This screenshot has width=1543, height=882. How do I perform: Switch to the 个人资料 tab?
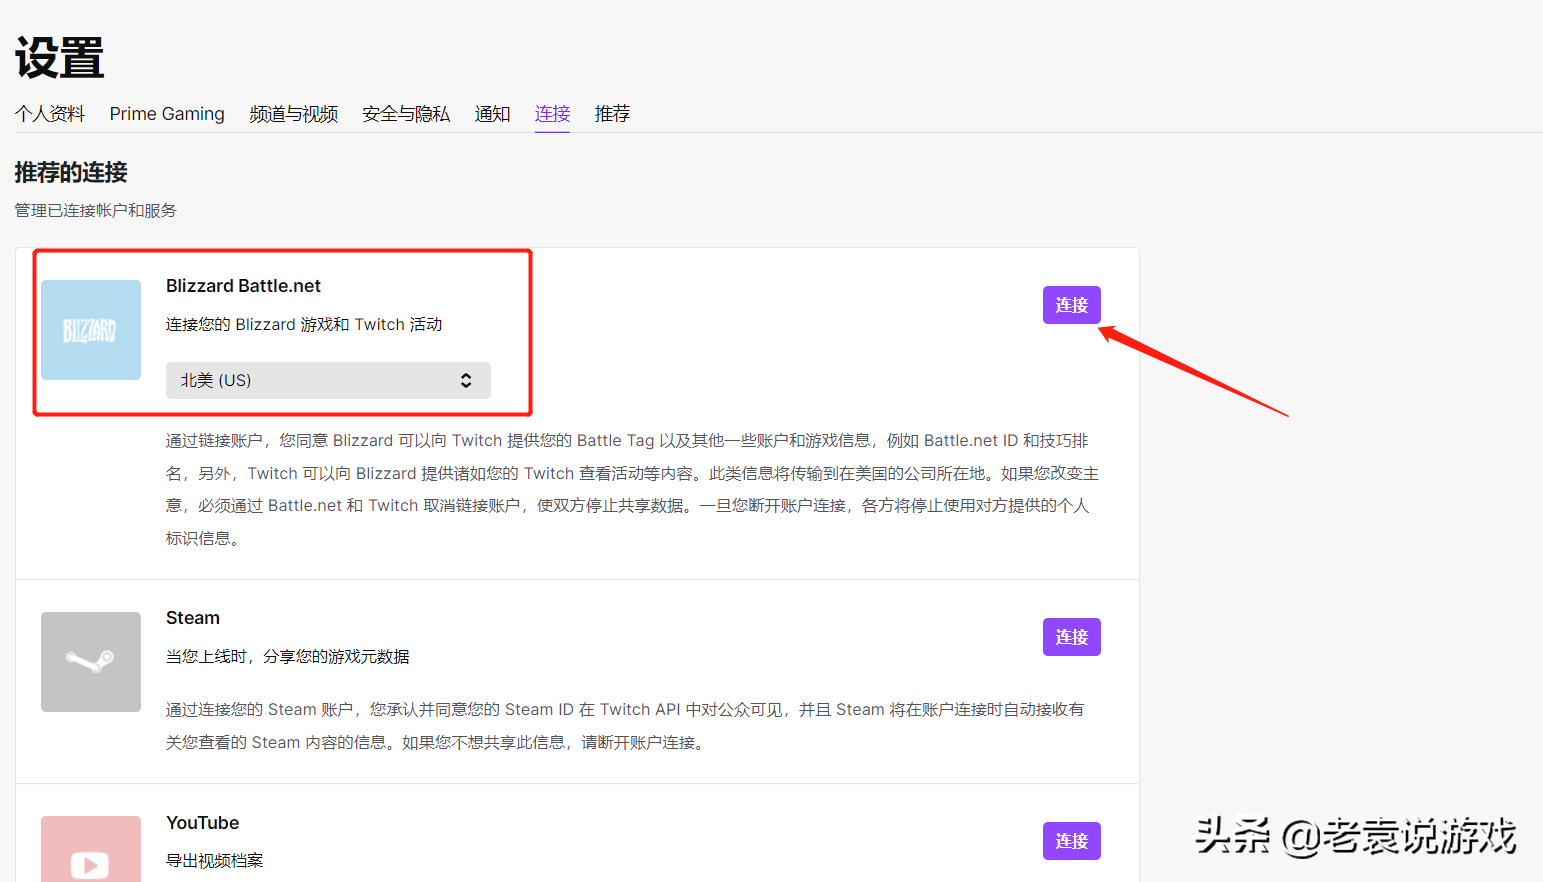[50, 114]
